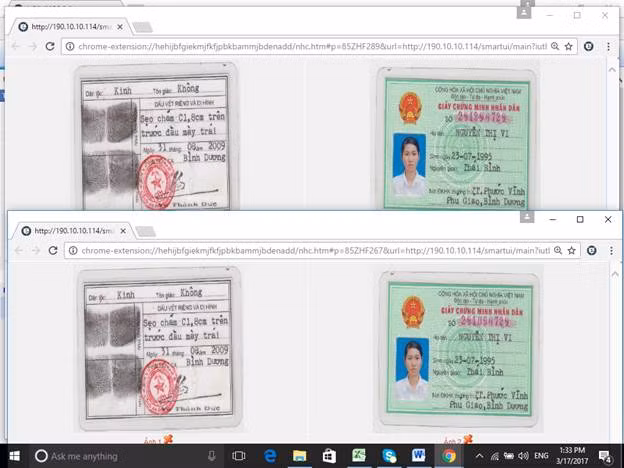Image resolution: width=624 pixels, height=468 pixels.
Task: Open the Windows Start menu
Action: pos(14,456)
